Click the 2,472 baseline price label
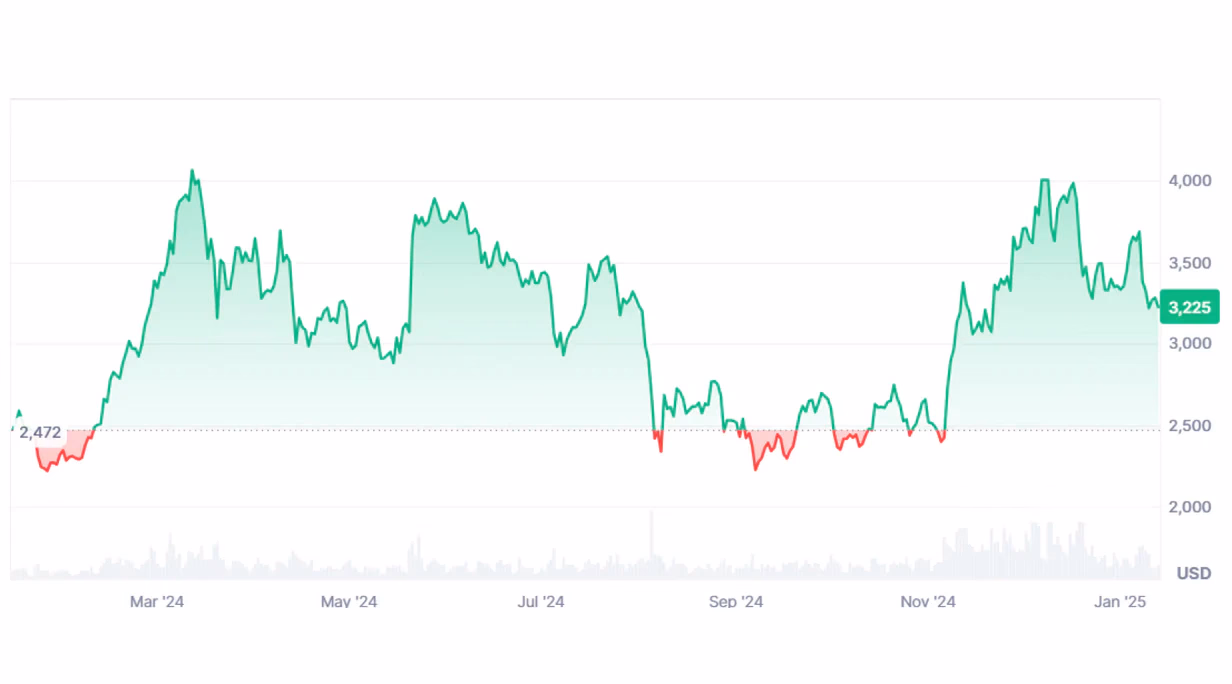1232x684 pixels. [x=41, y=433]
